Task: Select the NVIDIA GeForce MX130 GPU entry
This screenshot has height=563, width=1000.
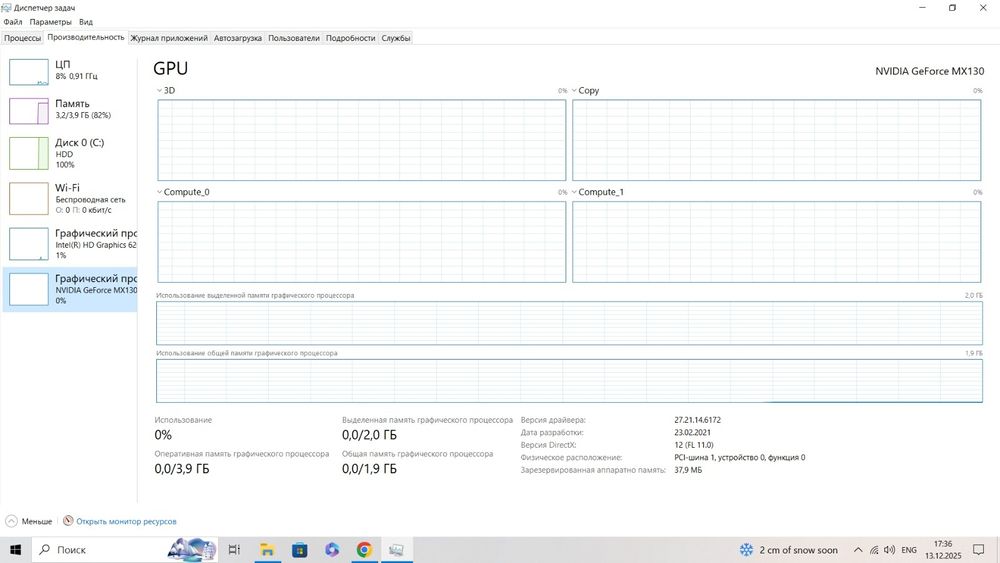Action: pos(70,289)
